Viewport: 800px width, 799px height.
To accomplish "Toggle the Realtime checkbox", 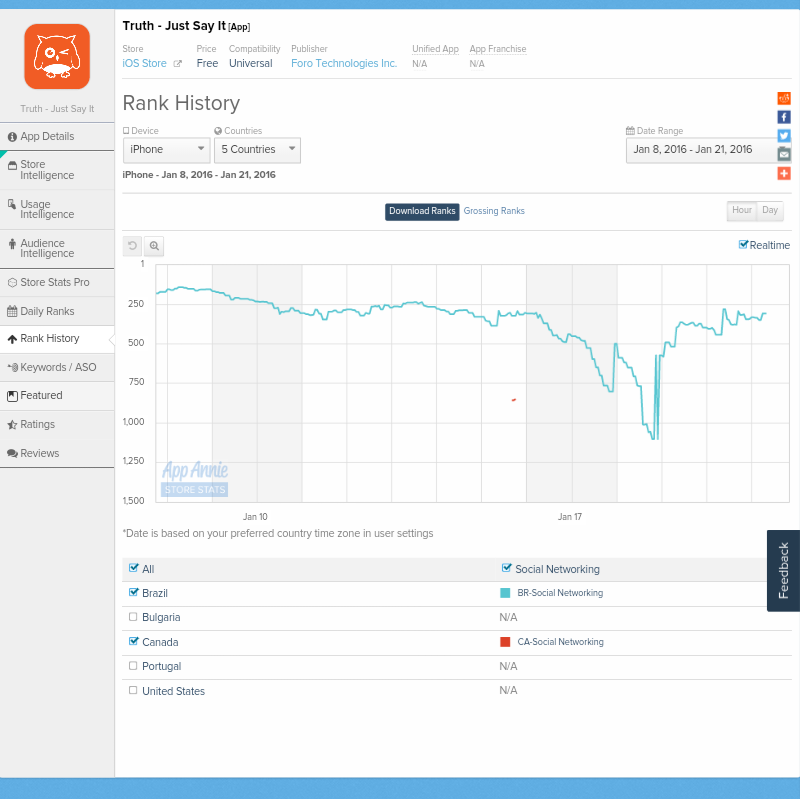I will pos(743,244).
